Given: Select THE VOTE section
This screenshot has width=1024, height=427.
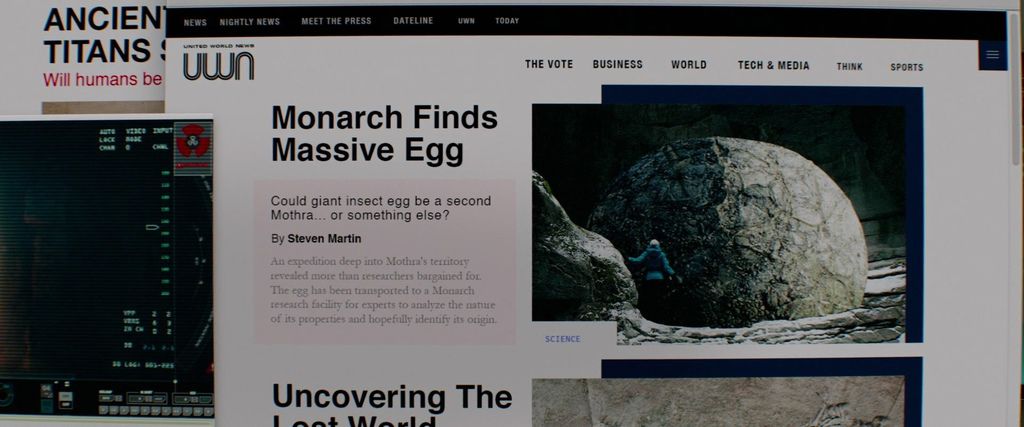Looking at the screenshot, I should 549,64.
